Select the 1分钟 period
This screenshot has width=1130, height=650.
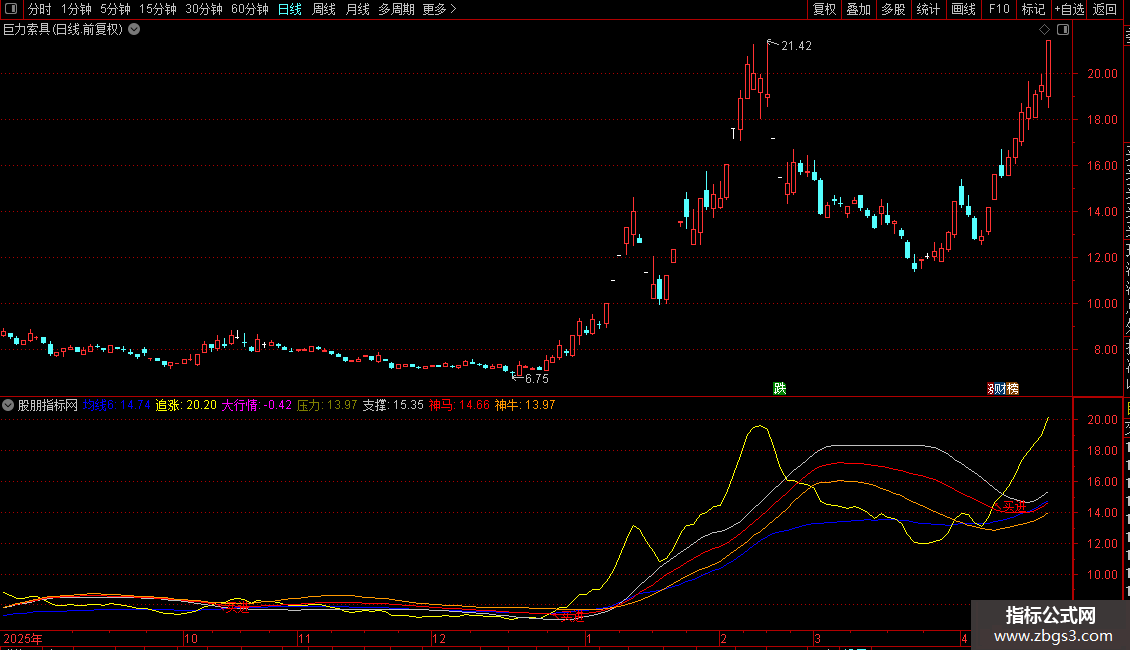click(x=76, y=9)
